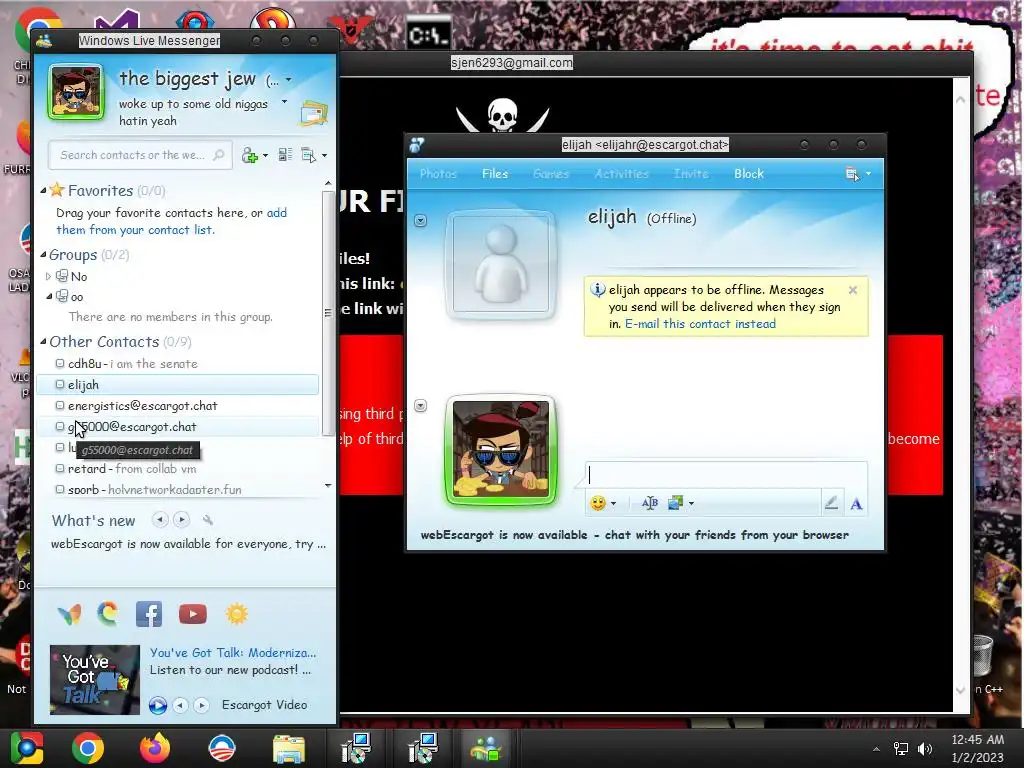Click your profile avatar in Messenger main window
This screenshot has width=1024, height=768.
tap(76, 92)
